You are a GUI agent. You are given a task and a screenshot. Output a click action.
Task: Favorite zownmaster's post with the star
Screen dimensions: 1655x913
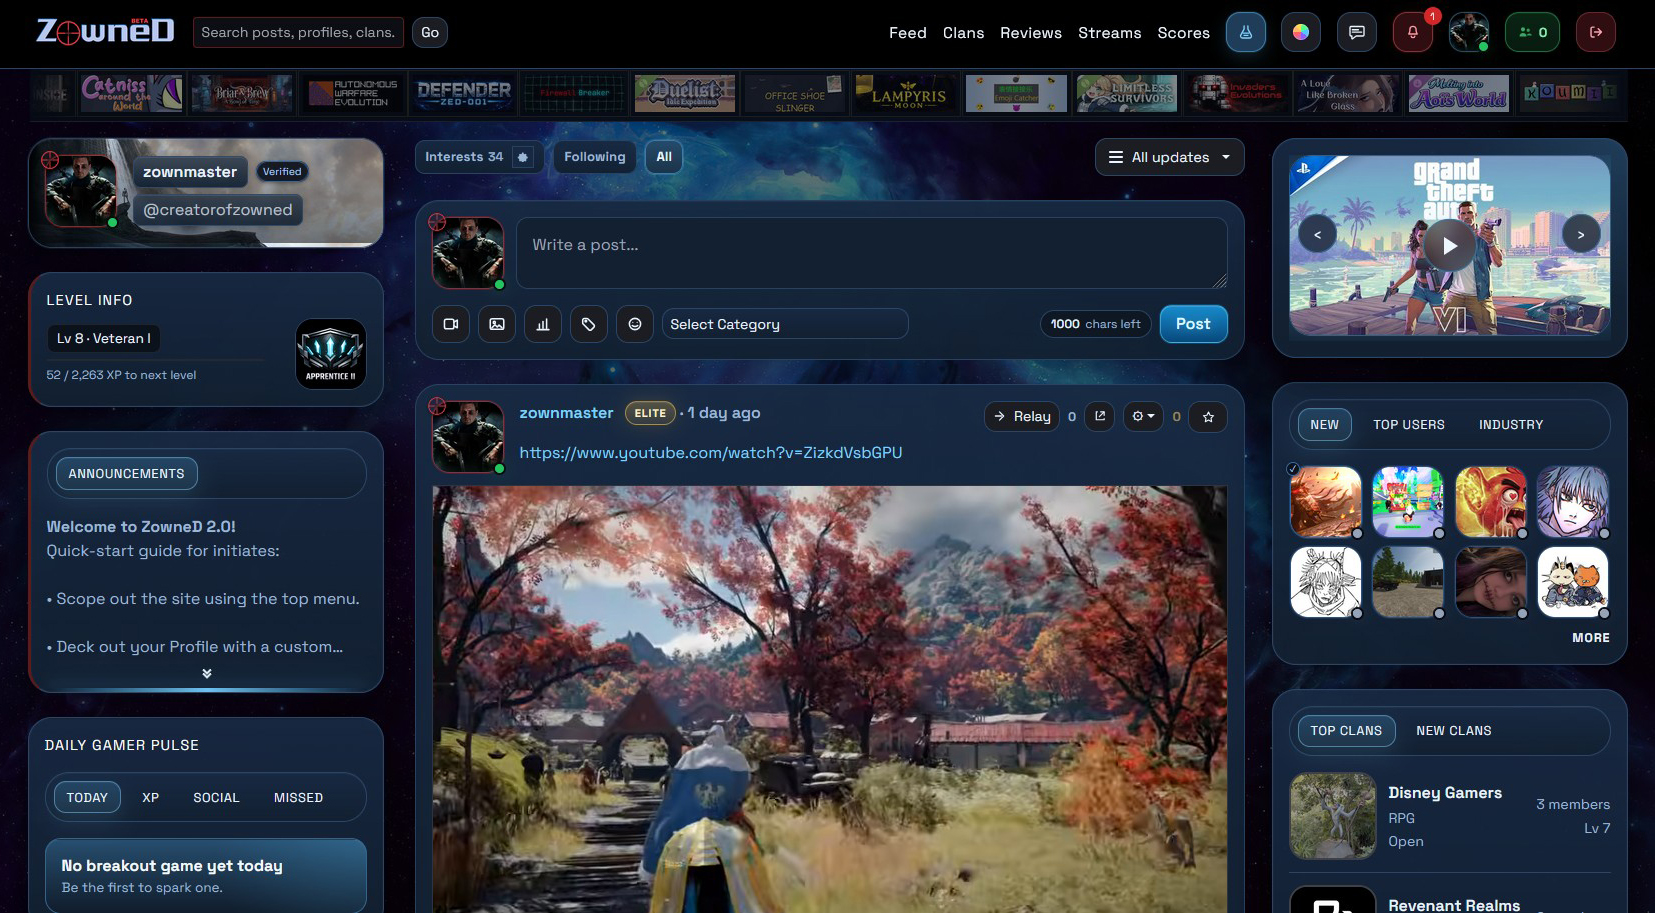tap(1208, 416)
